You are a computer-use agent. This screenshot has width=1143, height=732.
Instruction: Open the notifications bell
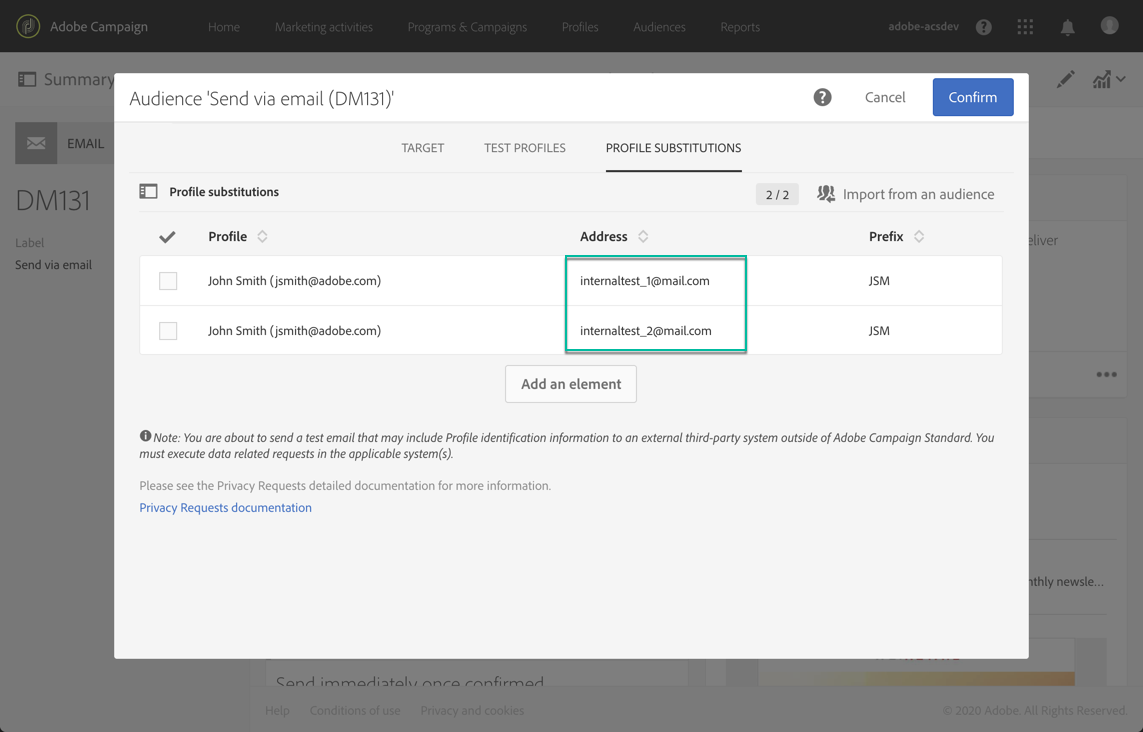pyautogui.click(x=1068, y=27)
